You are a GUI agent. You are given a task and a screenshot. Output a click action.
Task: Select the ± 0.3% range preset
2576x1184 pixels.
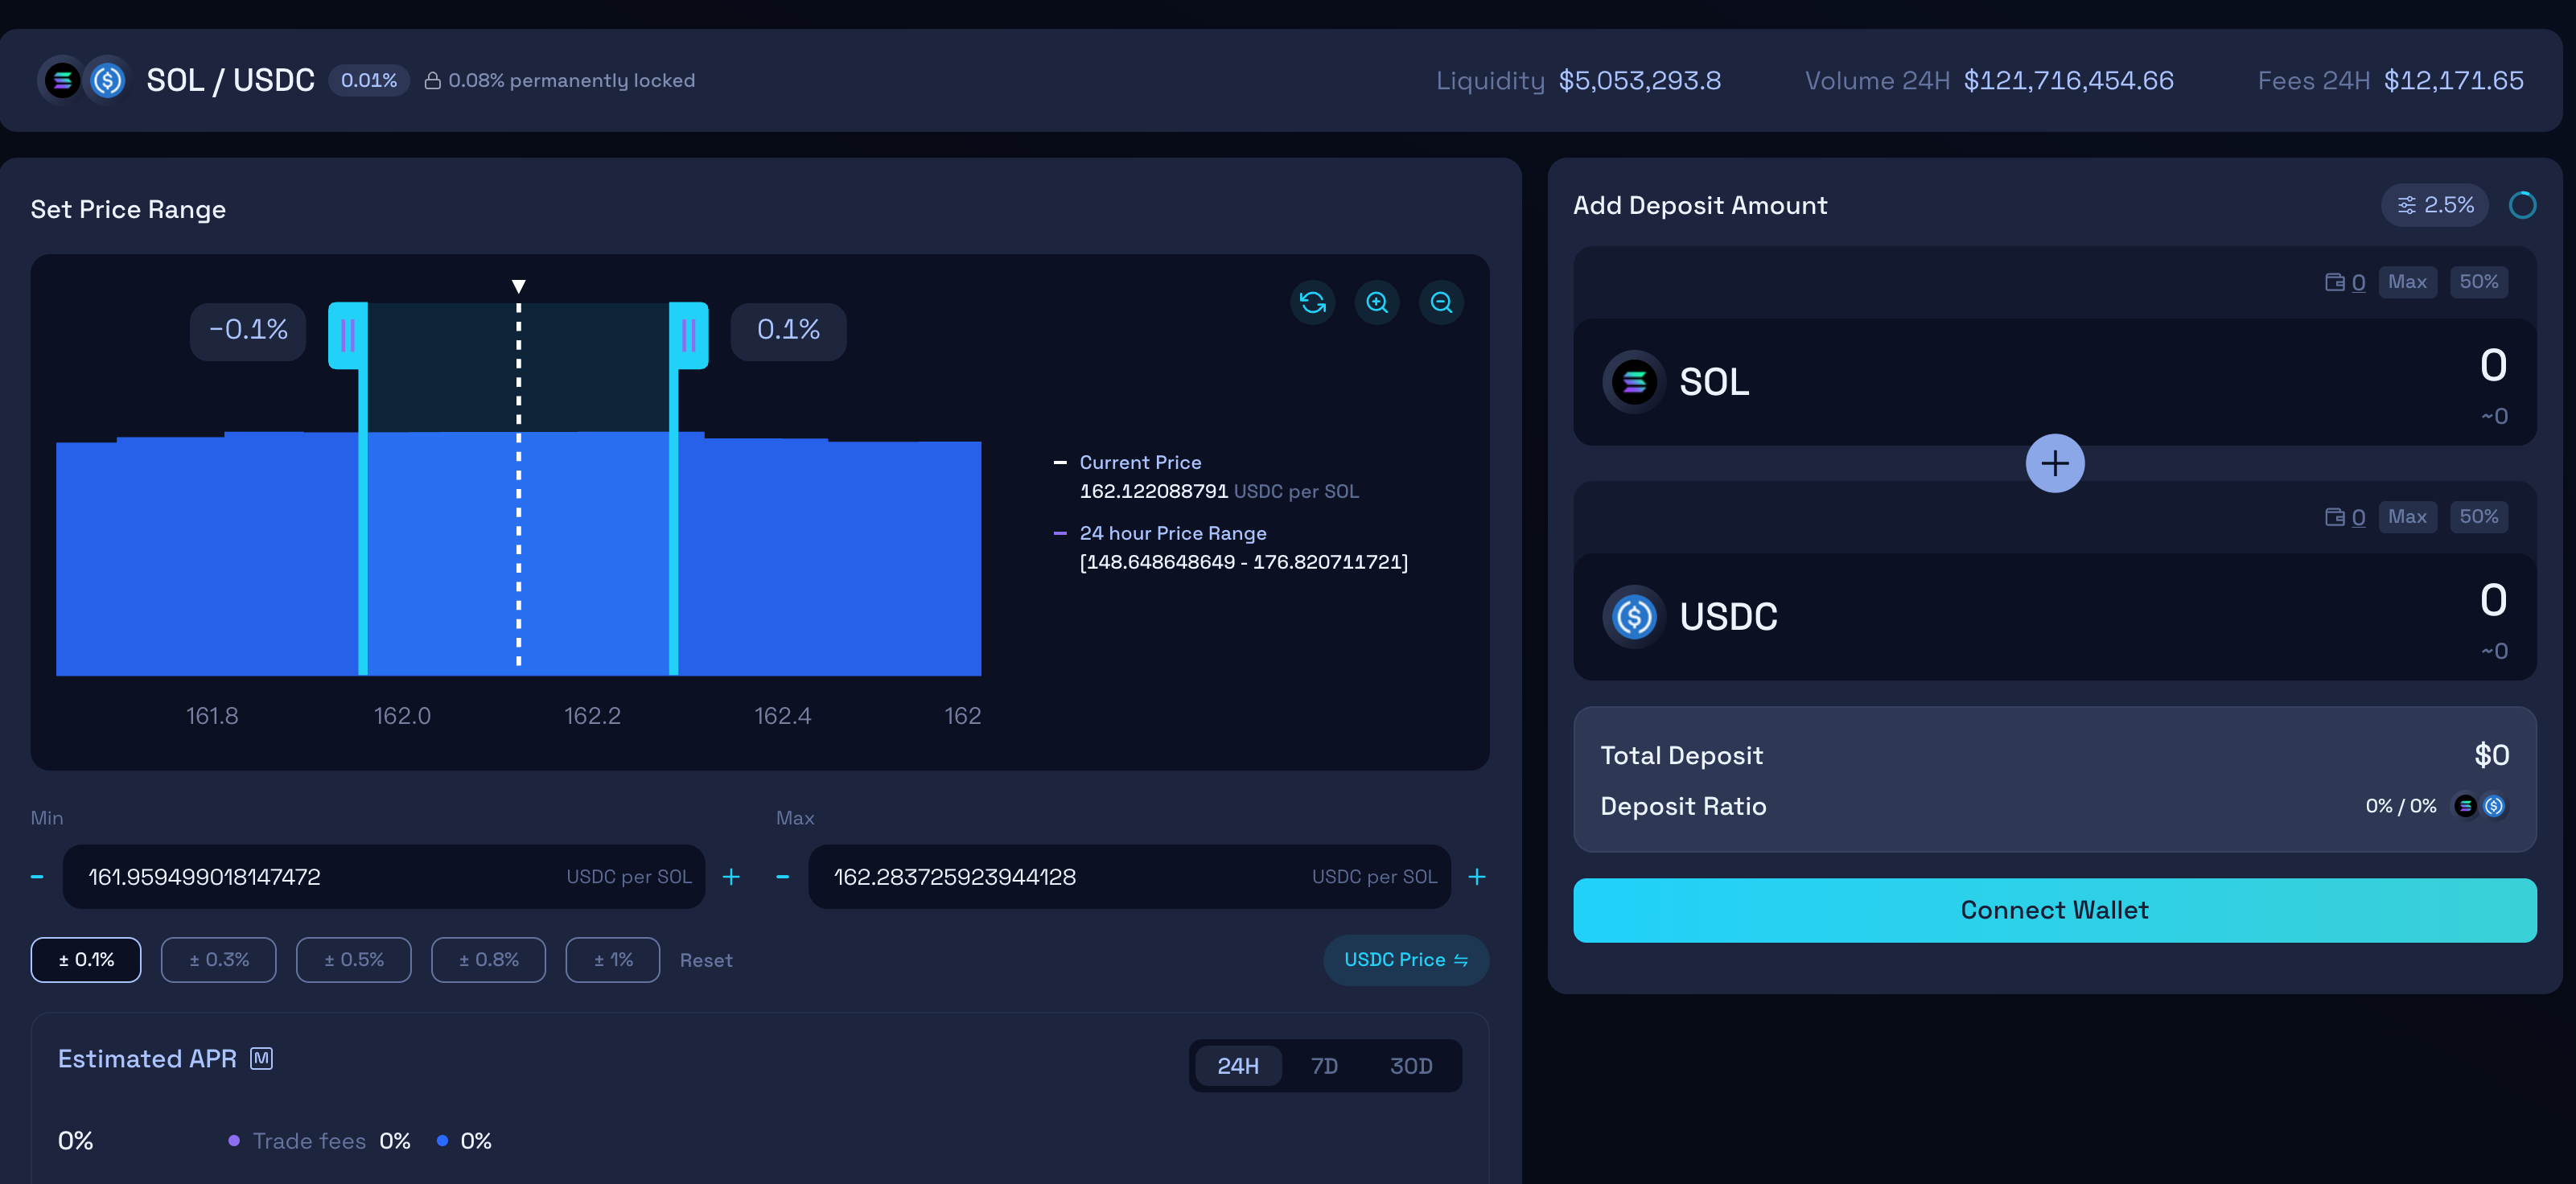[x=218, y=959]
